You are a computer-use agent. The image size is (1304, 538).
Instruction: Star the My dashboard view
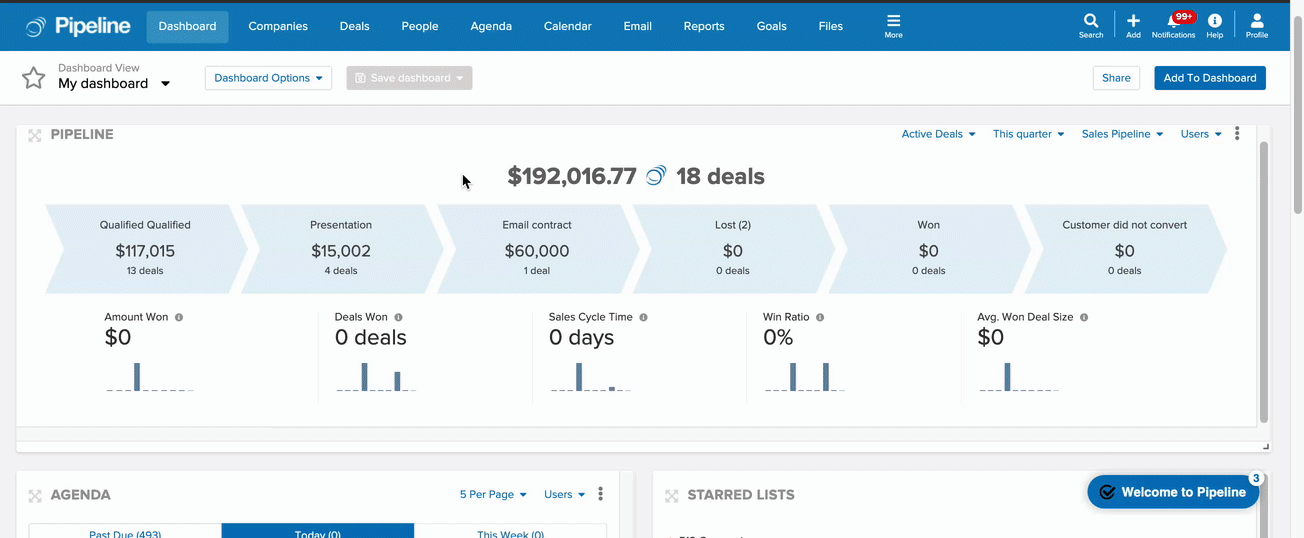pyautogui.click(x=34, y=78)
